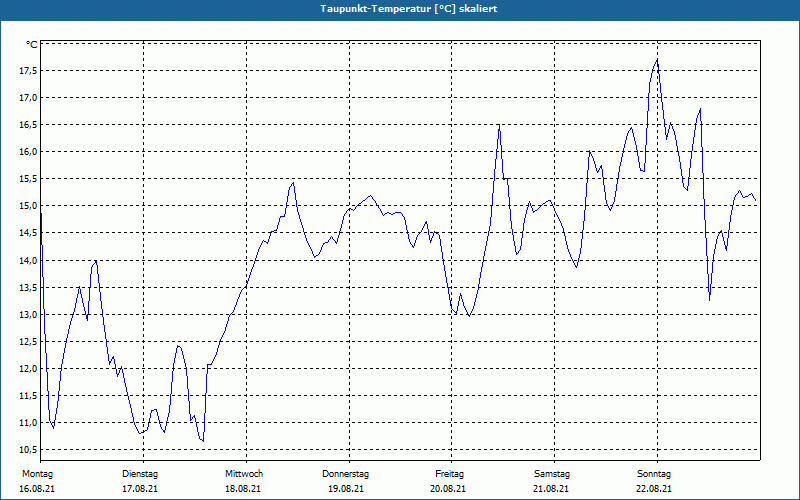Click the 17,5 y-axis label
The image size is (800, 500).
28,70
